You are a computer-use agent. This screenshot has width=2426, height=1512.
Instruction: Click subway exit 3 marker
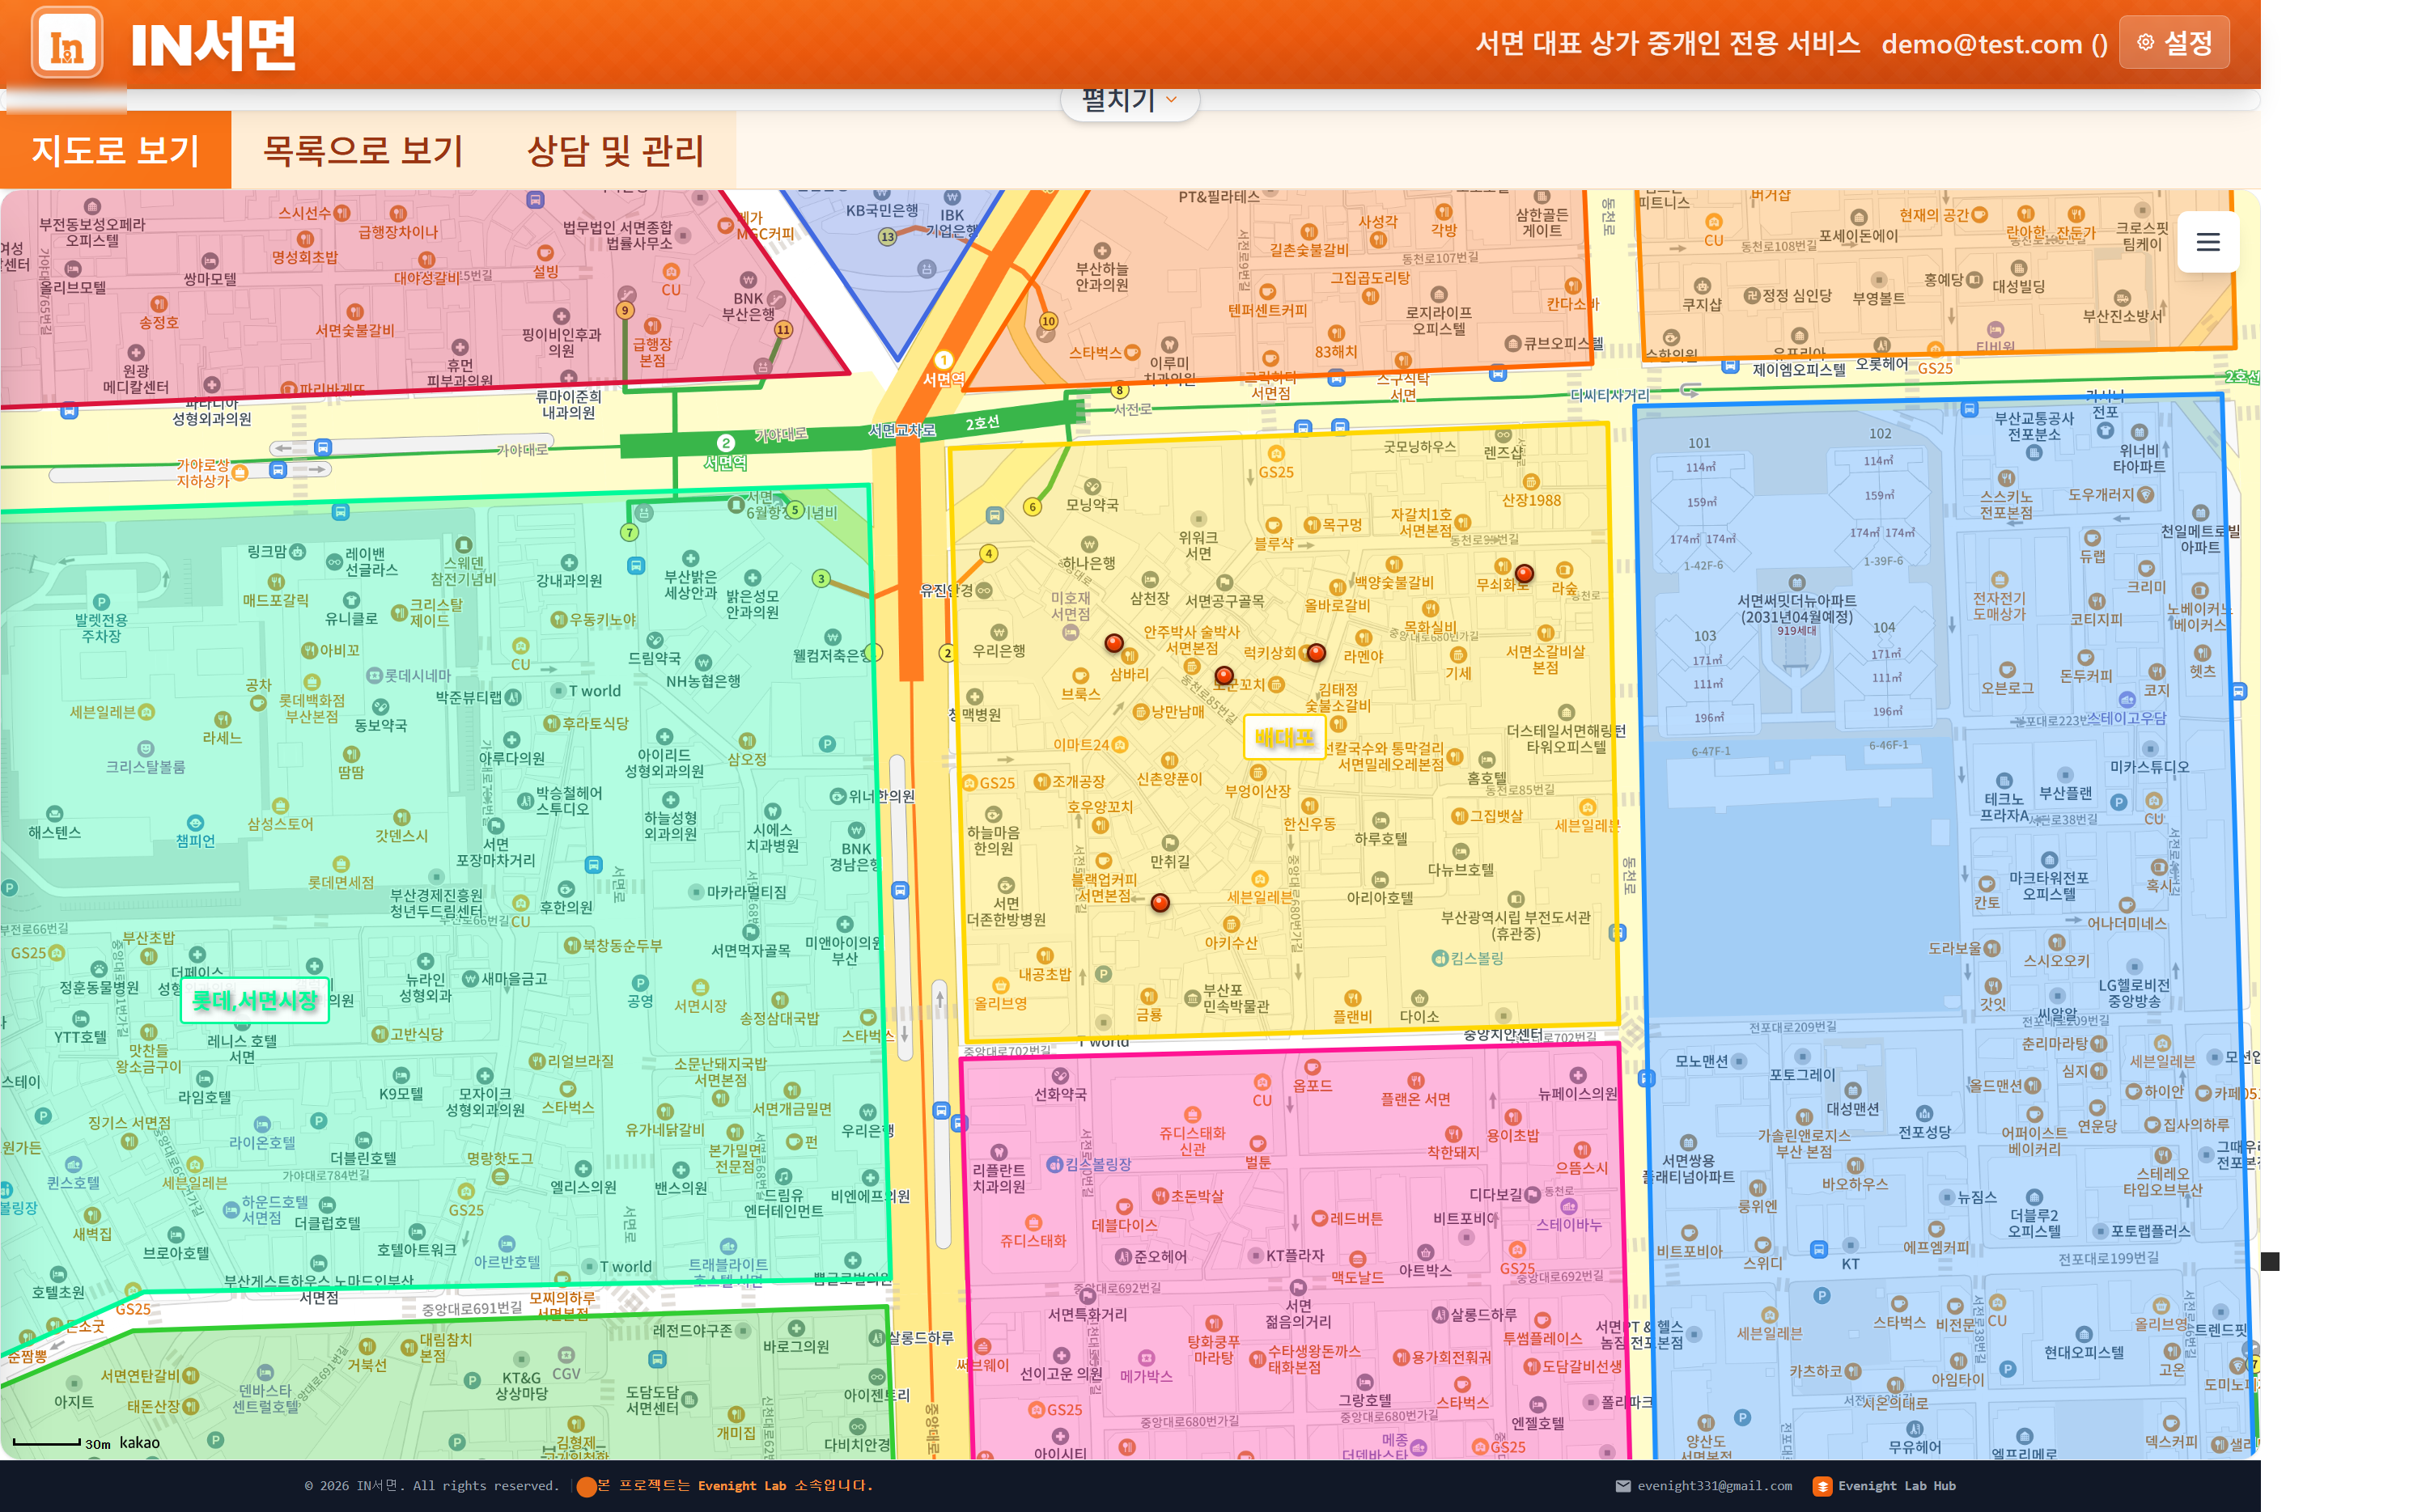point(820,578)
